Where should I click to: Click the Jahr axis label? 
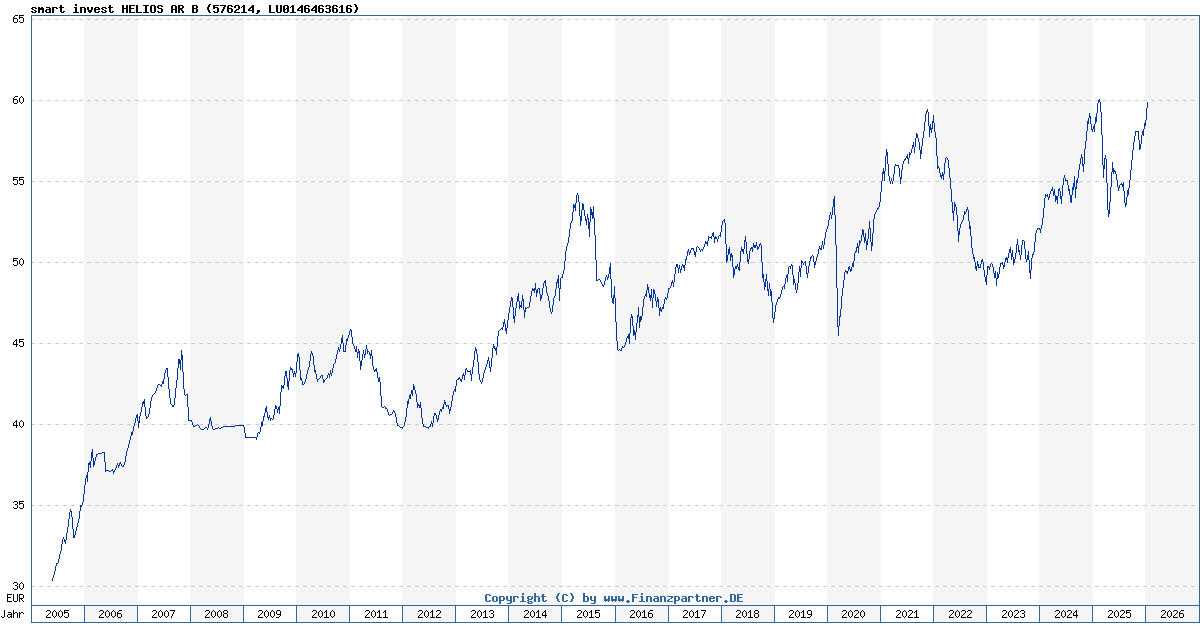point(14,614)
